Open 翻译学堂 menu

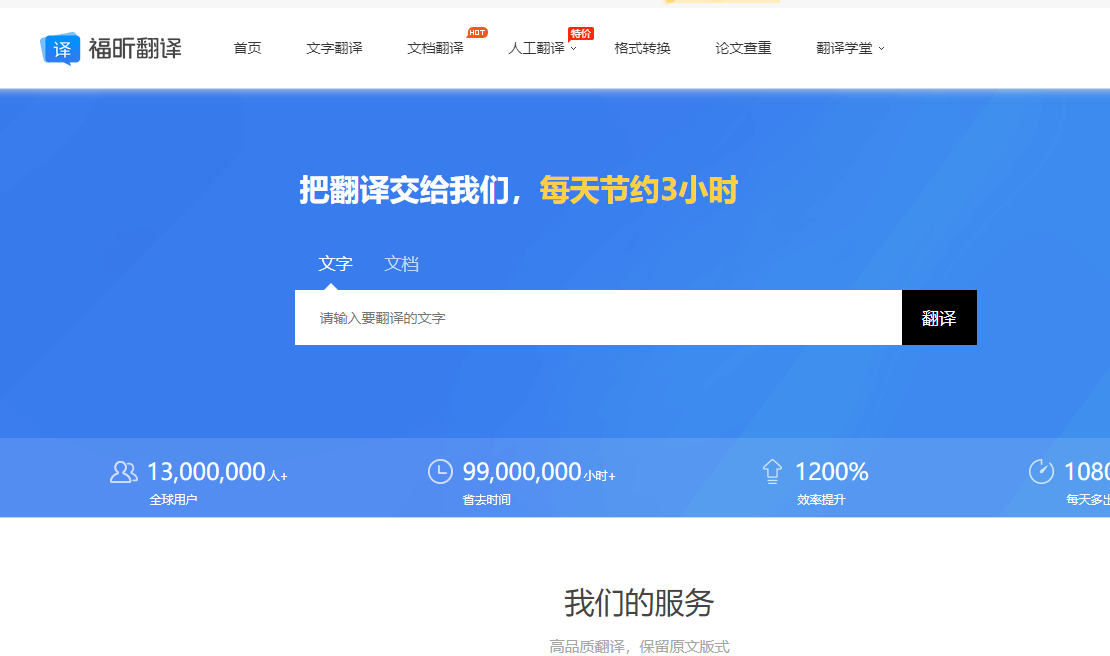coord(845,48)
